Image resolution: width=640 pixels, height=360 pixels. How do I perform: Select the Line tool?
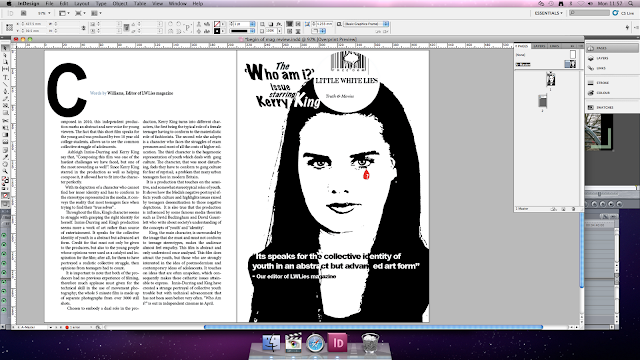coord(5,84)
